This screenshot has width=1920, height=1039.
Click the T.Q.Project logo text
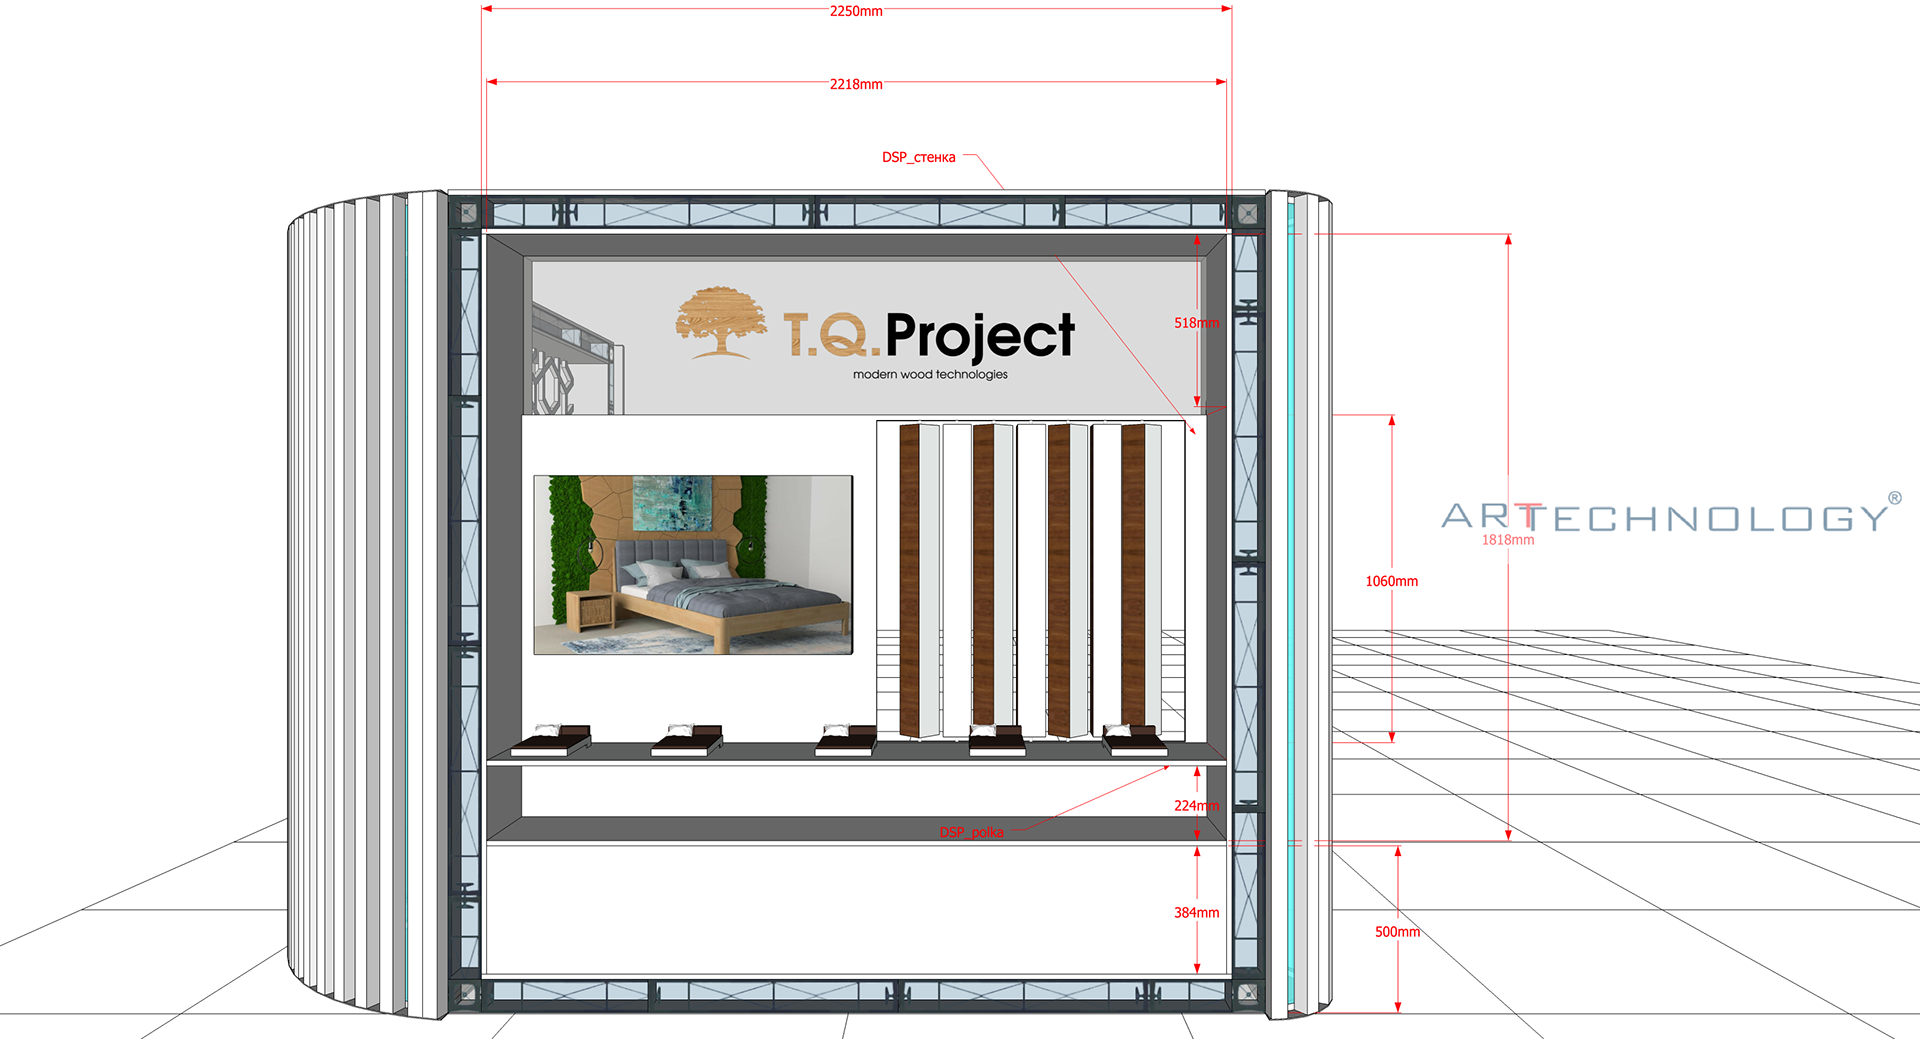pos(929,335)
